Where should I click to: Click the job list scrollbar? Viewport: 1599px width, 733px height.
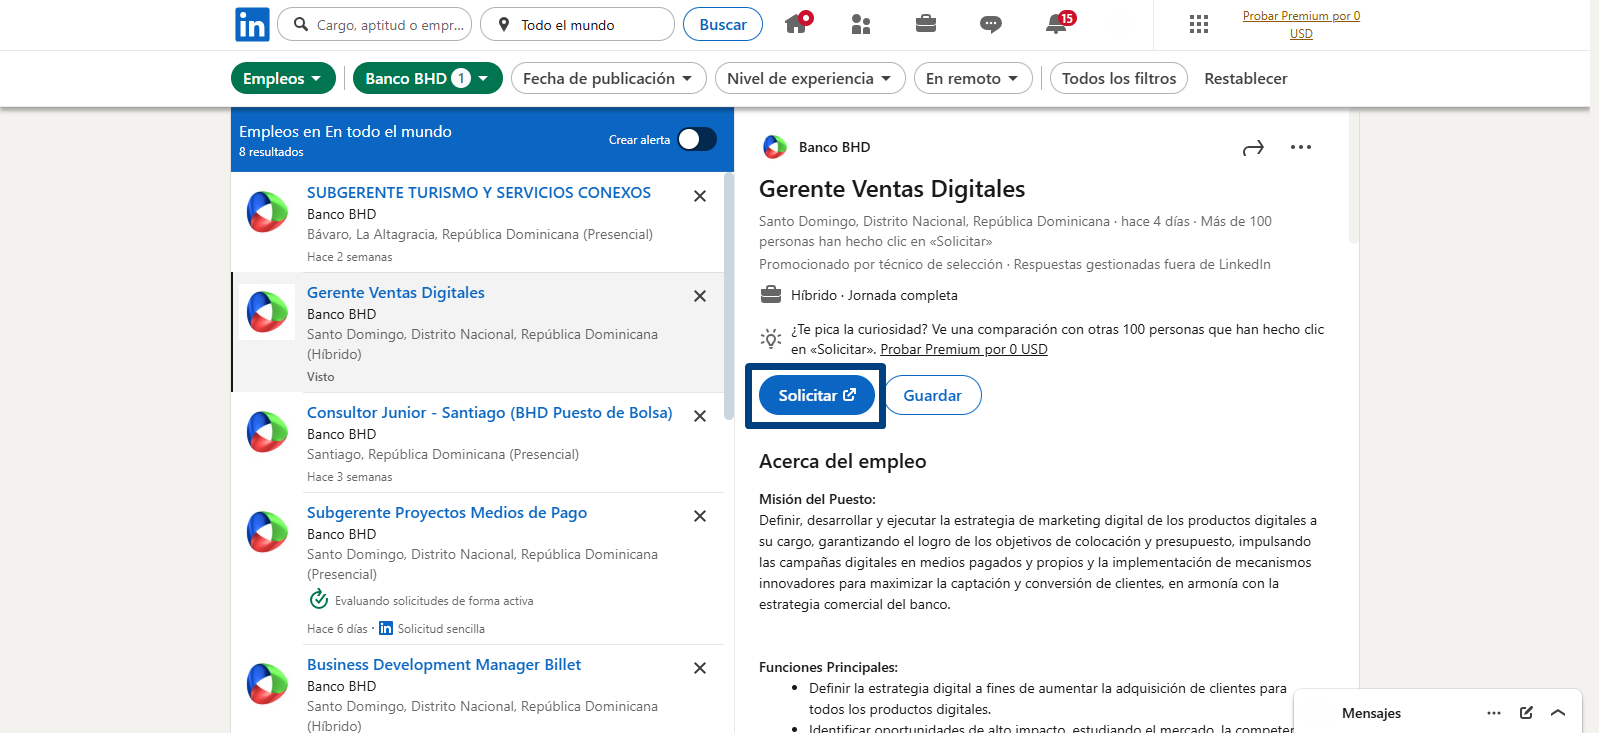pyautogui.click(x=729, y=296)
